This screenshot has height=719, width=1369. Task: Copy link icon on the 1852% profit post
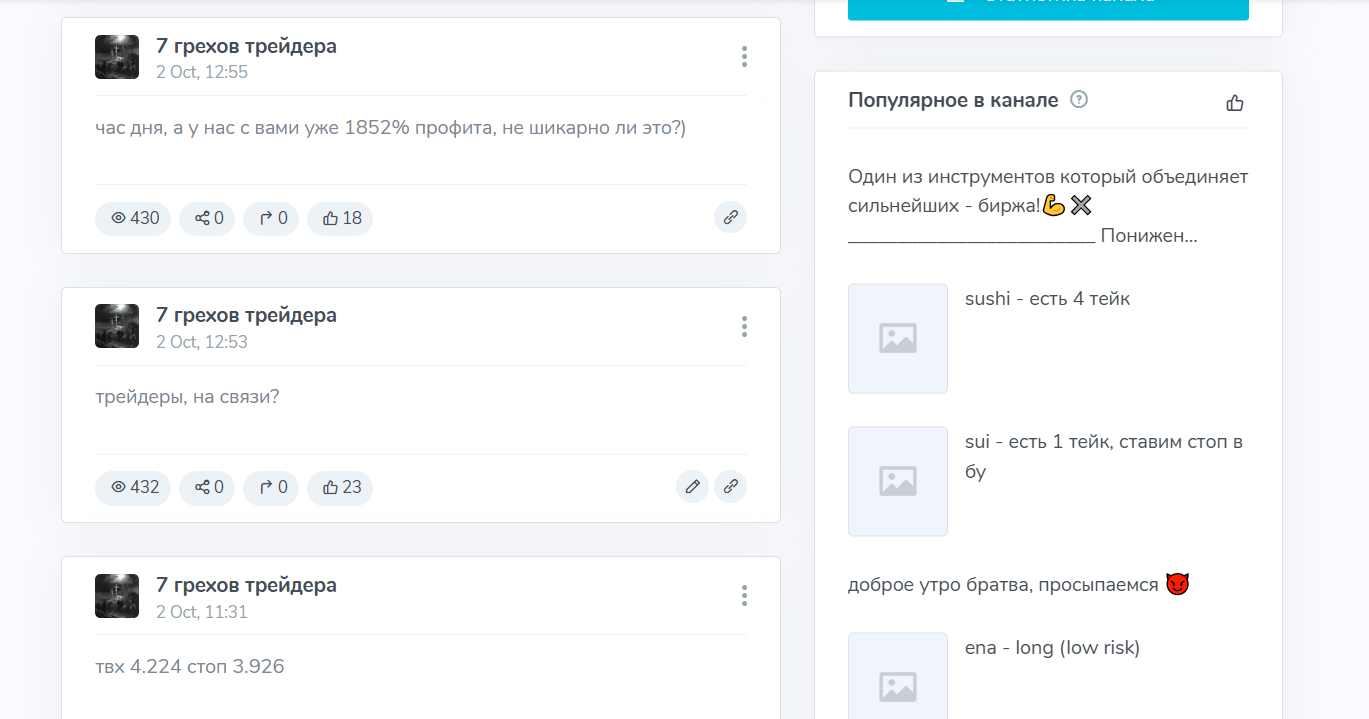point(730,218)
